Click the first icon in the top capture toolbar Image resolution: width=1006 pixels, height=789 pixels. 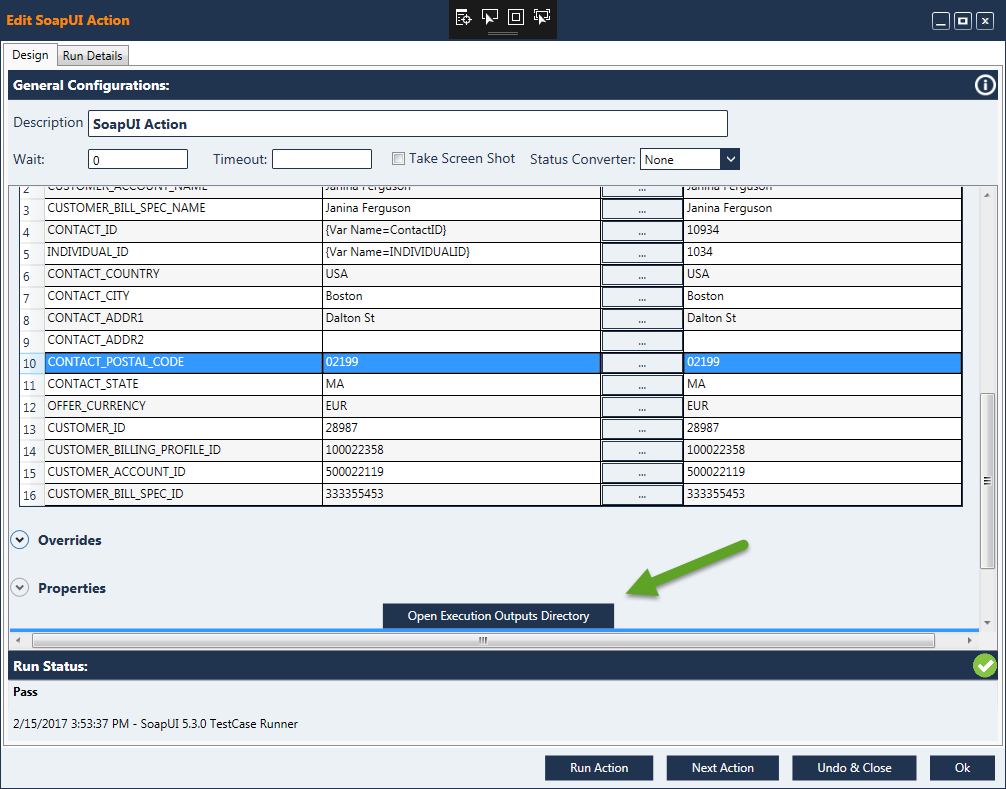coord(463,17)
